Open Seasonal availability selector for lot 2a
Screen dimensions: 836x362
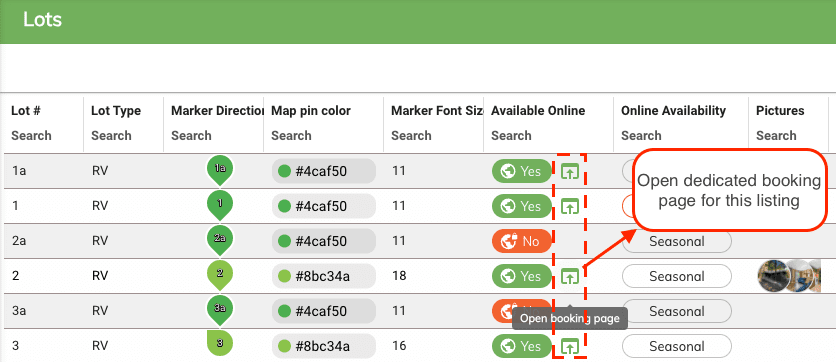tap(677, 242)
